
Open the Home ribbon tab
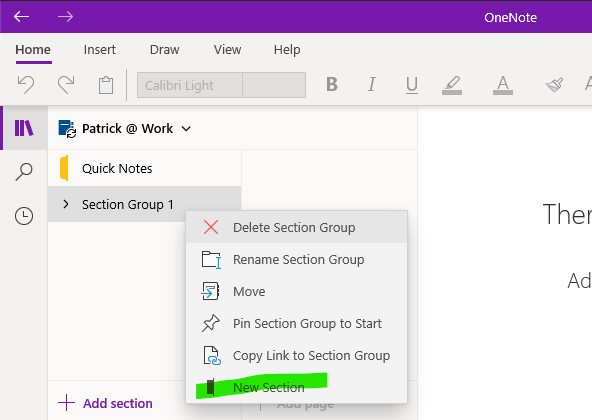[x=33, y=49]
